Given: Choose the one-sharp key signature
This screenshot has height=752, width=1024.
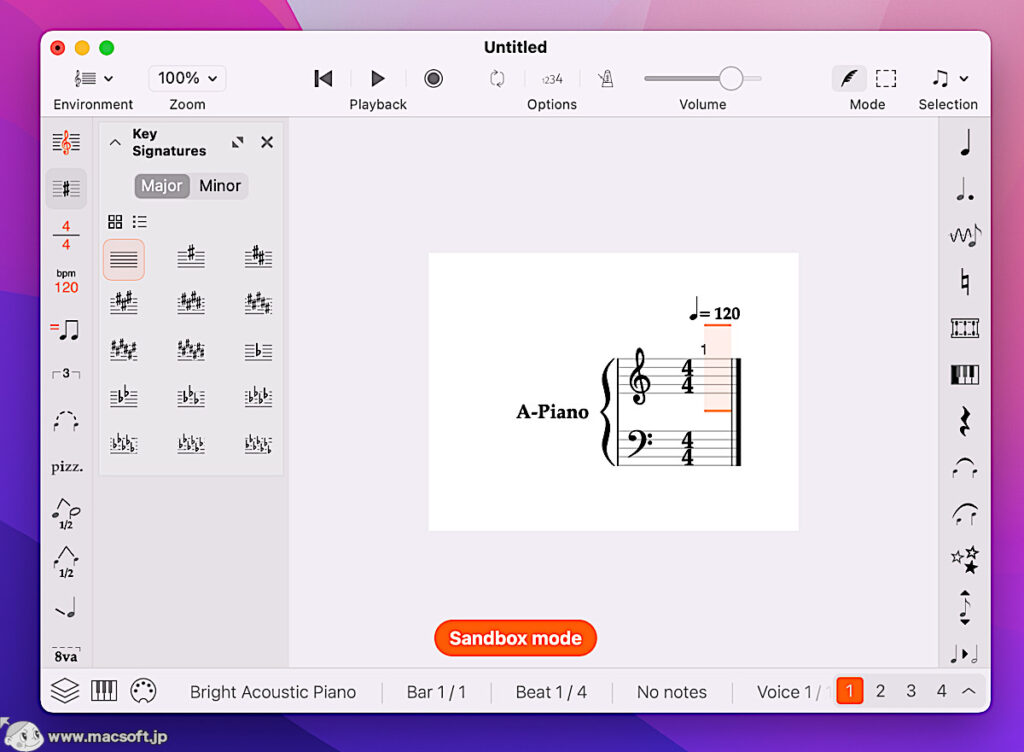Looking at the screenshot, I should click(x=191, y=257).
